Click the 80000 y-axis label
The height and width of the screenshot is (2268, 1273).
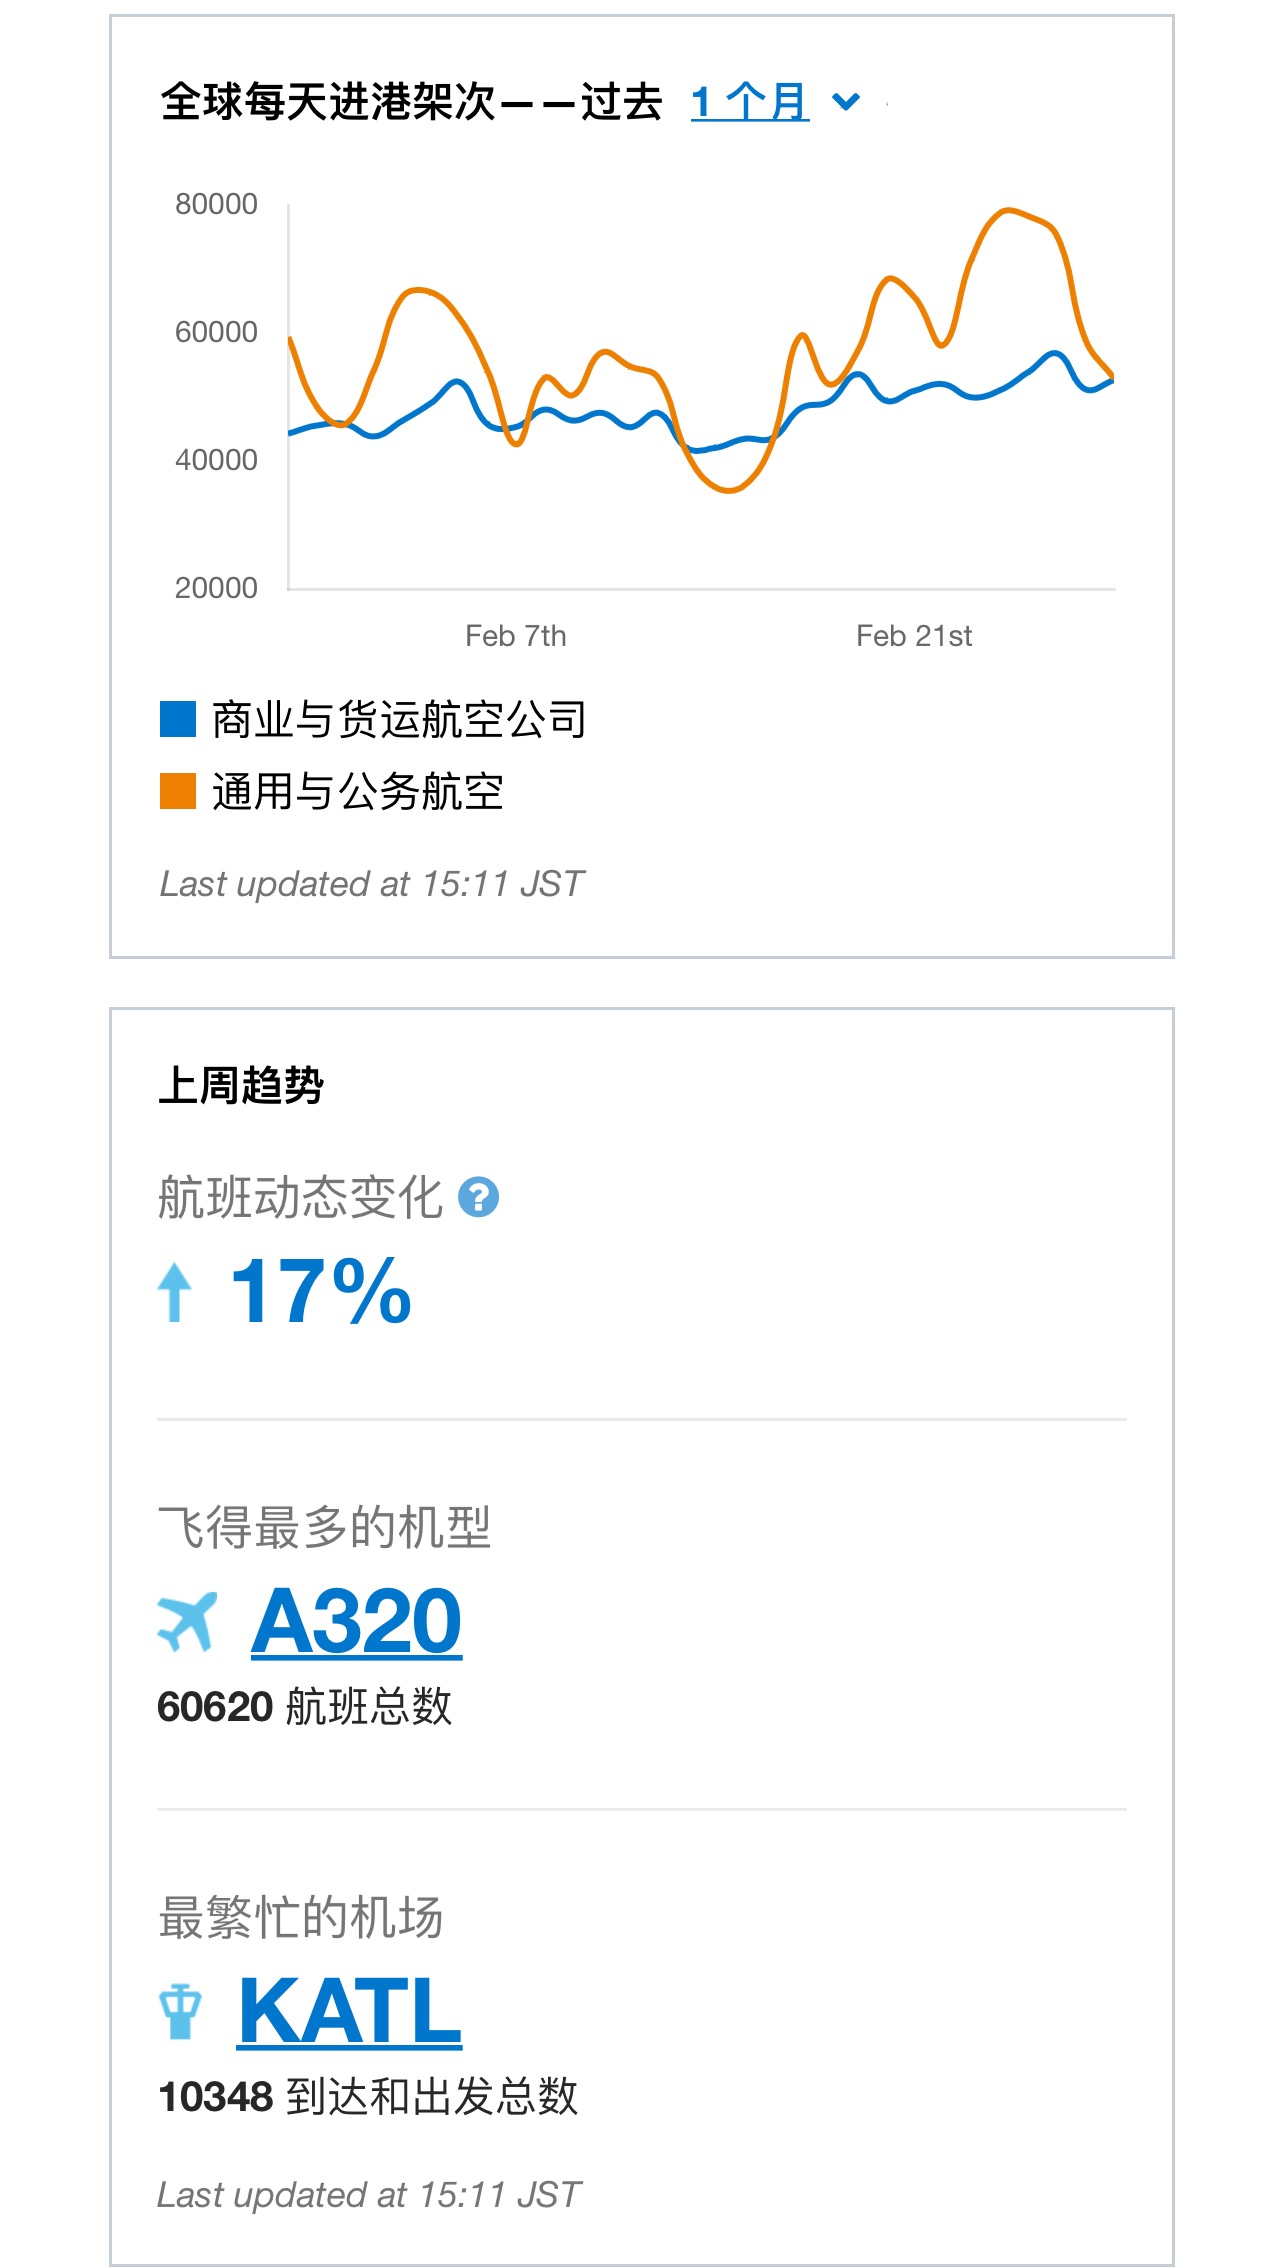(216, 204)
